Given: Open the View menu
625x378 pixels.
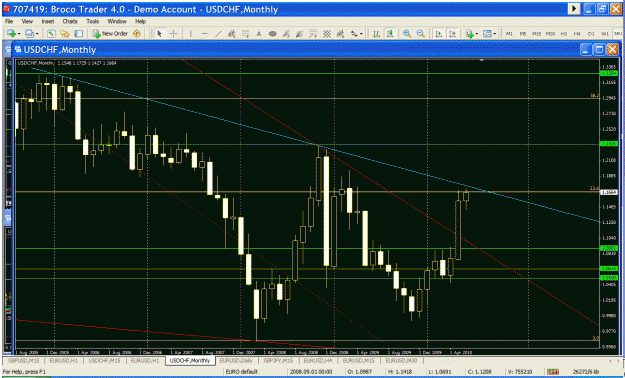Looking at the screenshot, I should 27,21.
